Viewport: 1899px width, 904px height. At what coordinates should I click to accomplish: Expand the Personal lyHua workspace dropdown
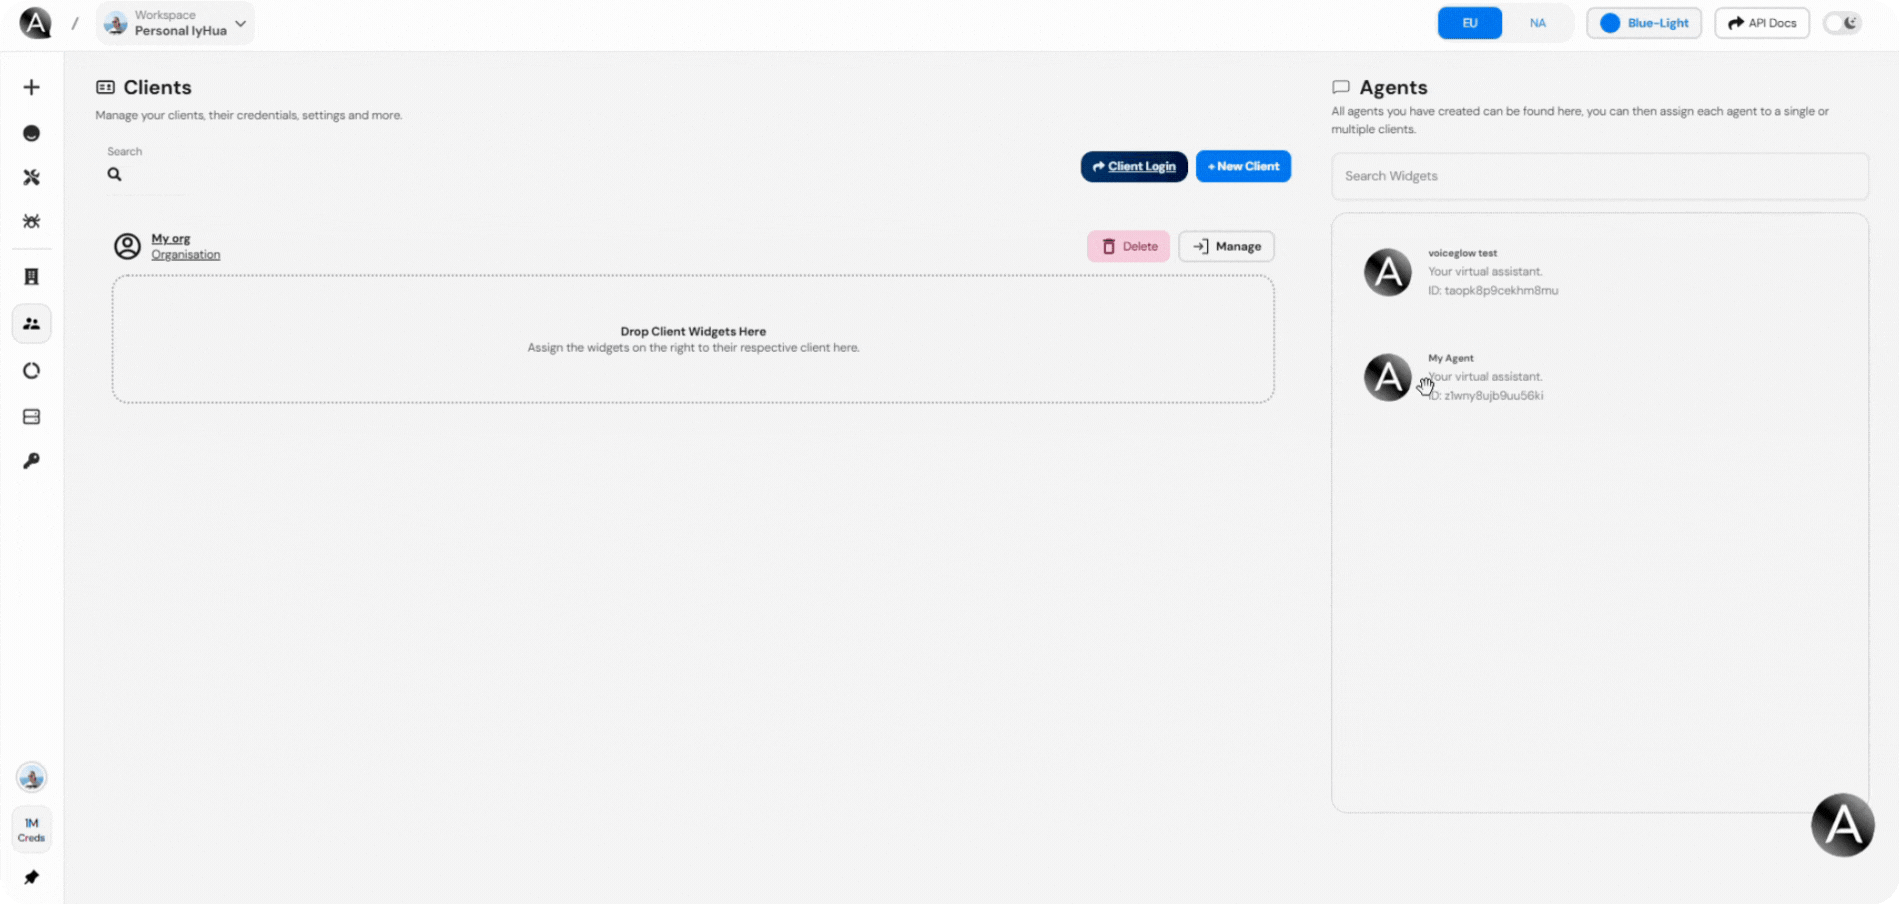click(x=238, y=22)
